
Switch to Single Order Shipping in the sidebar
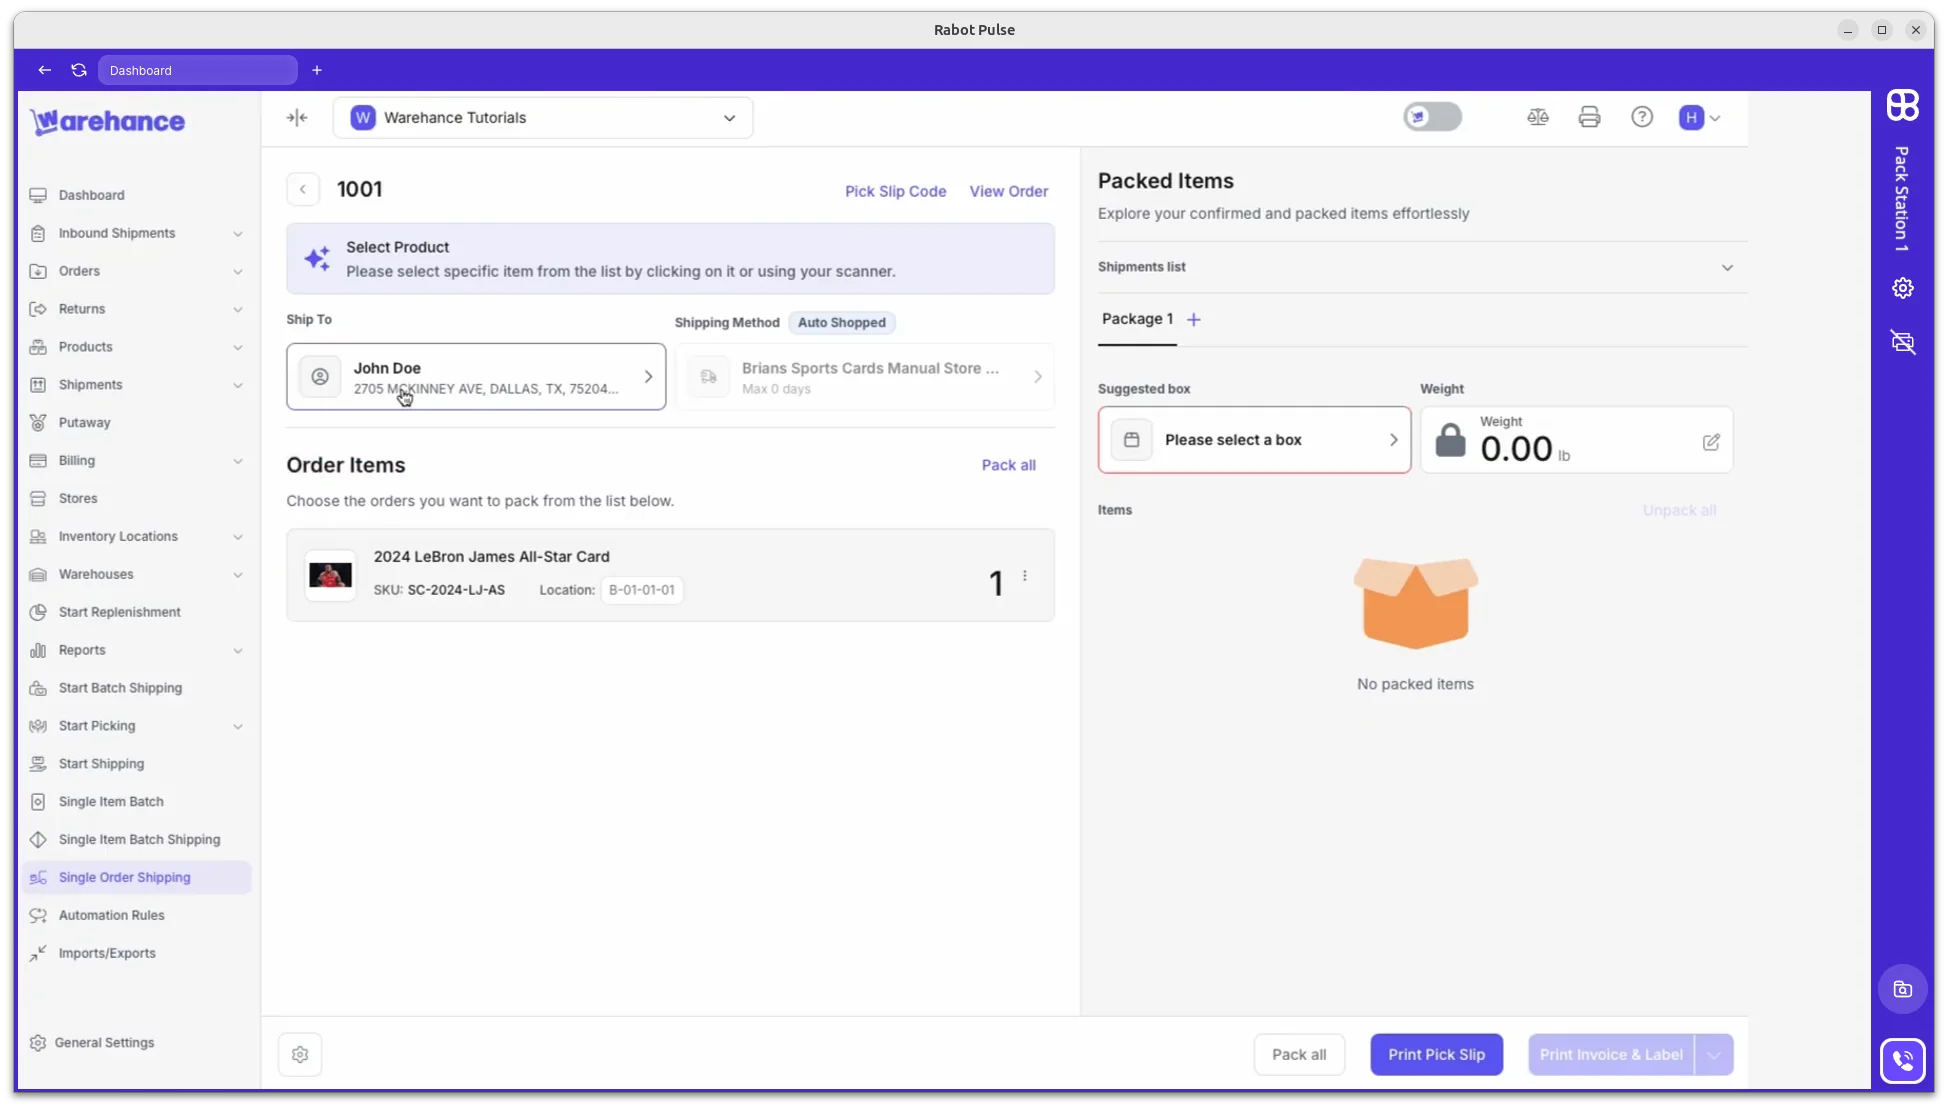[x=123, y=877]
